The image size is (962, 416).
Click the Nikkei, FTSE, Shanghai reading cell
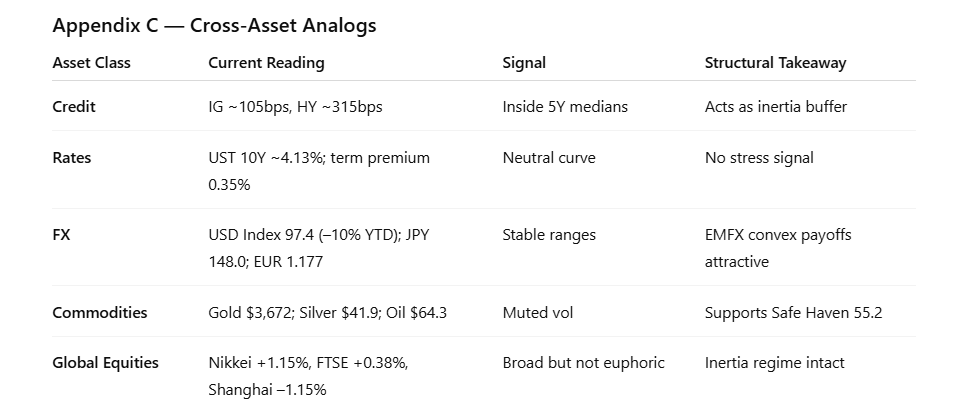click(x=308, y=376)
